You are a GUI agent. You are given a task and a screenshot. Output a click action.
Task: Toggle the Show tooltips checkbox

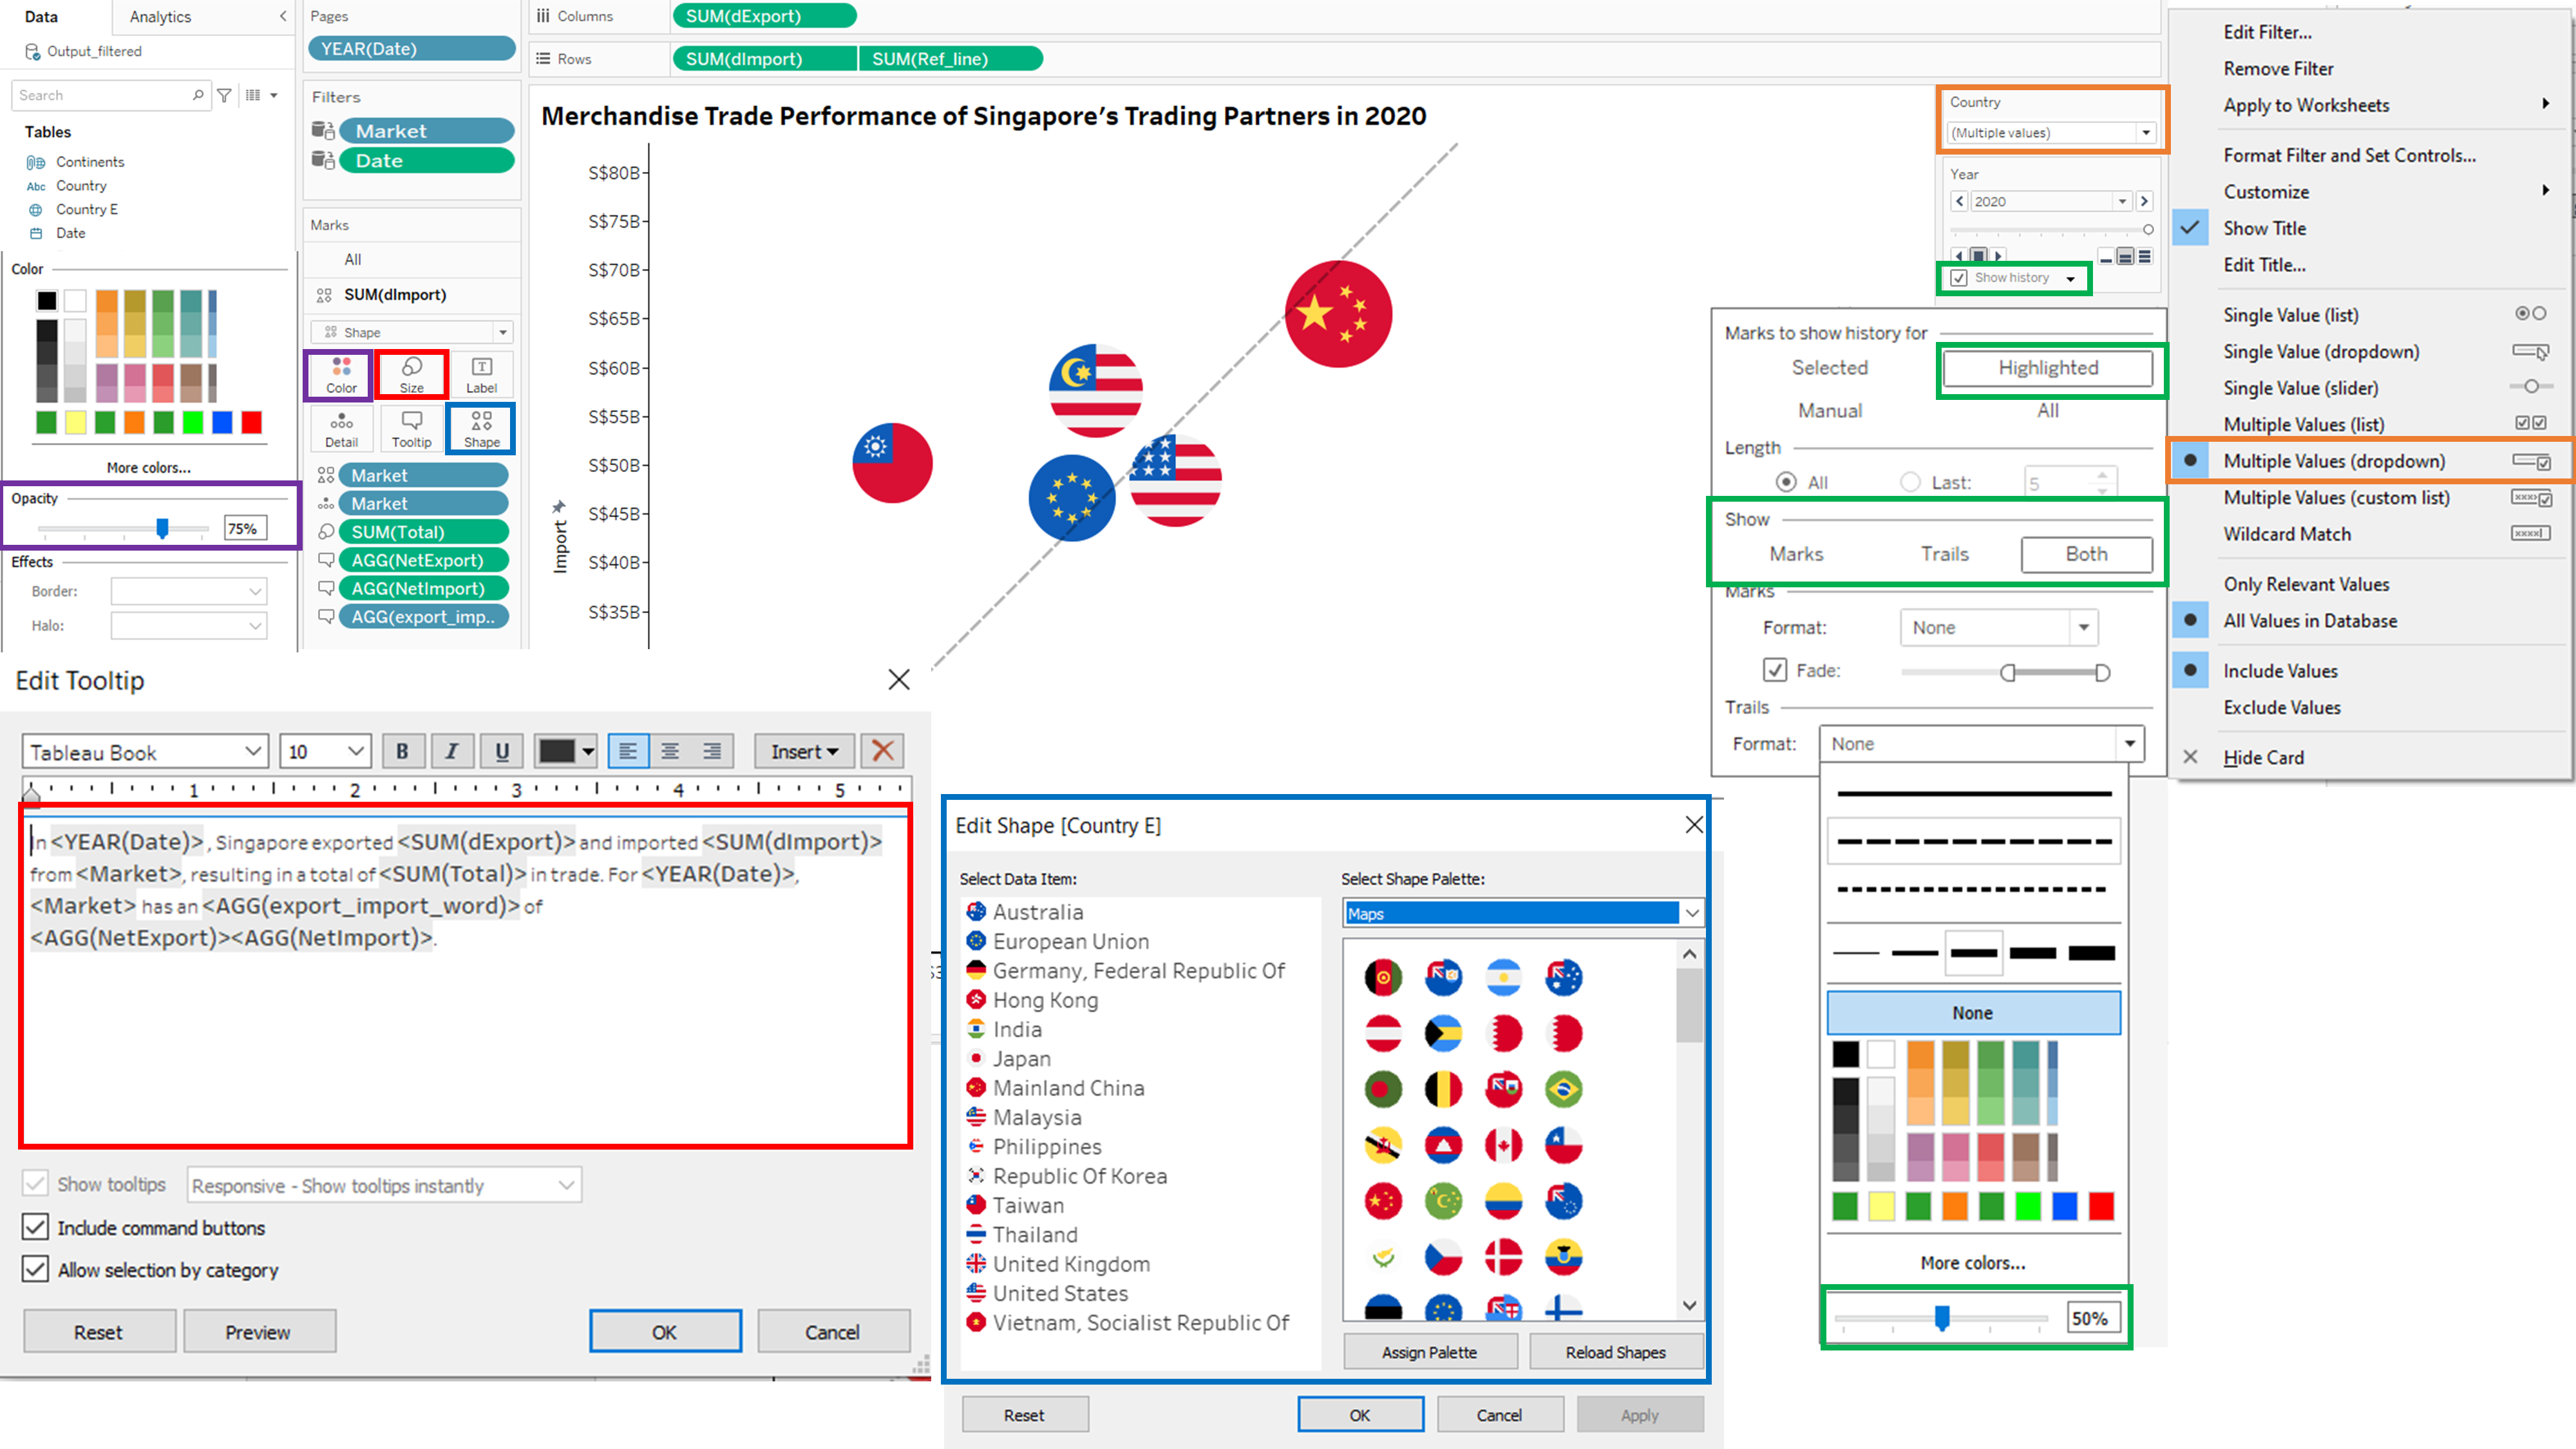[x=35, y=1184]
